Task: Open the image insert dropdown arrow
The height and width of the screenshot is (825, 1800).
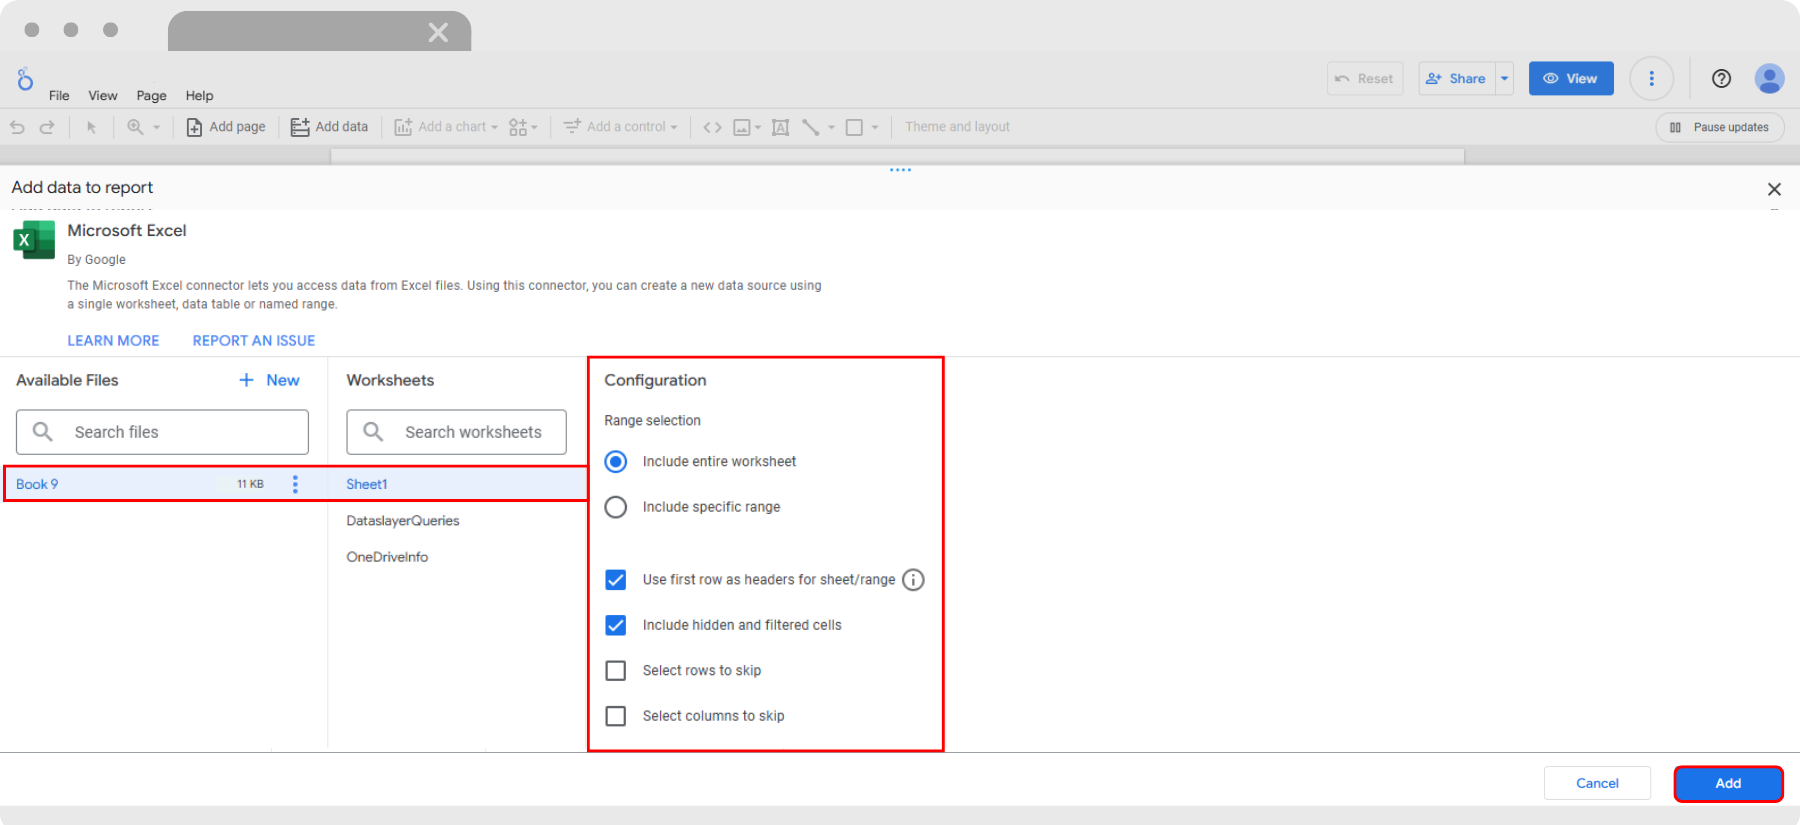Action: (758, 128)
